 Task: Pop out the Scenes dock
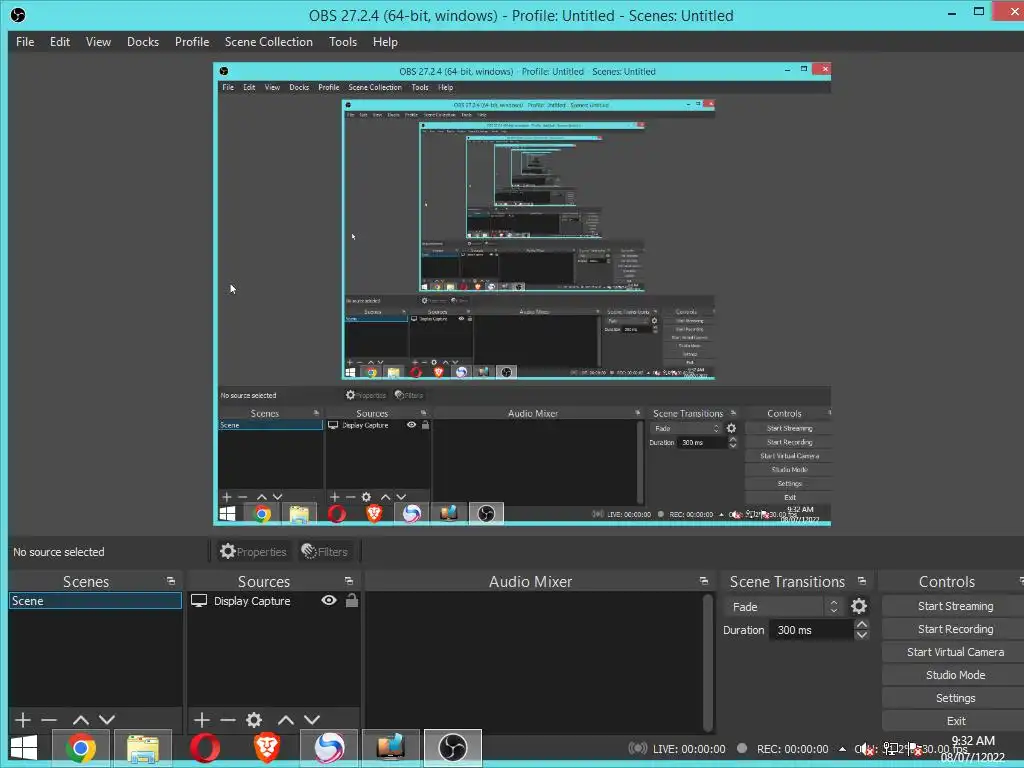171,581
